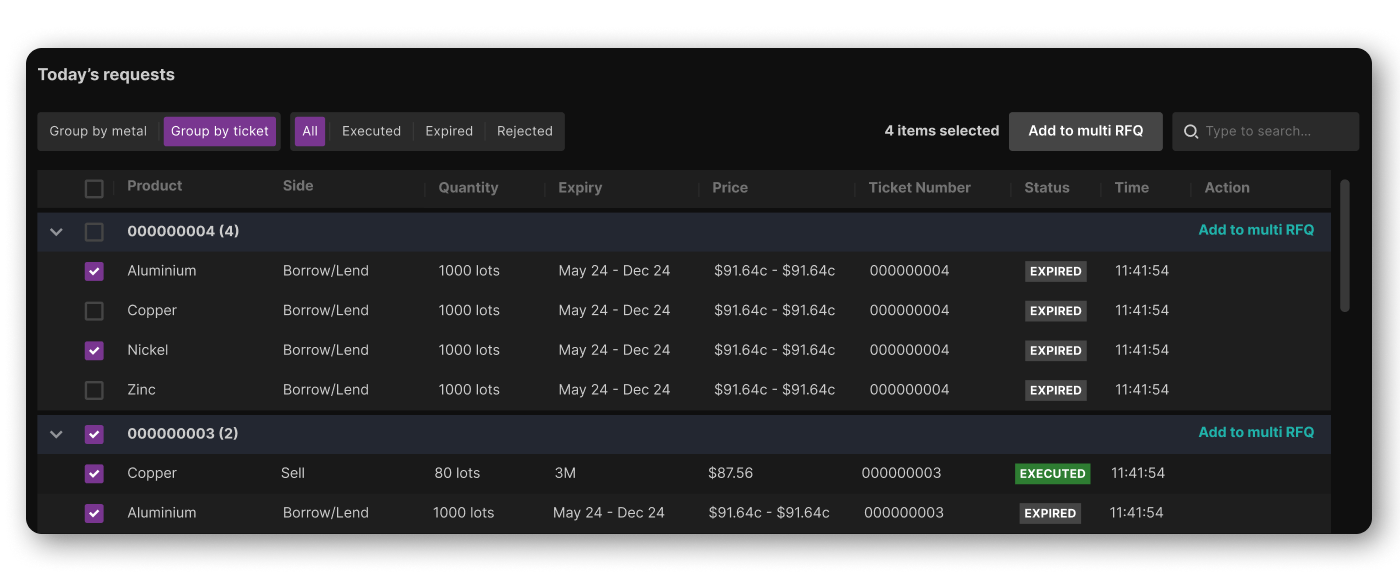Click the vertical scrollbar of the table
This screenshot has height=580, width=1400.
[x=1345, y=246]
